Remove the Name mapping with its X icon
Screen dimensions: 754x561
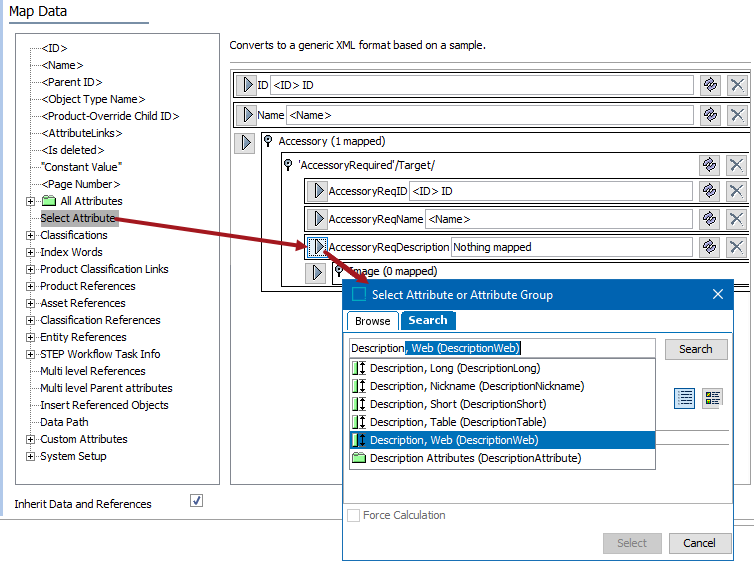pyautogui.click(x=736, y=115)
